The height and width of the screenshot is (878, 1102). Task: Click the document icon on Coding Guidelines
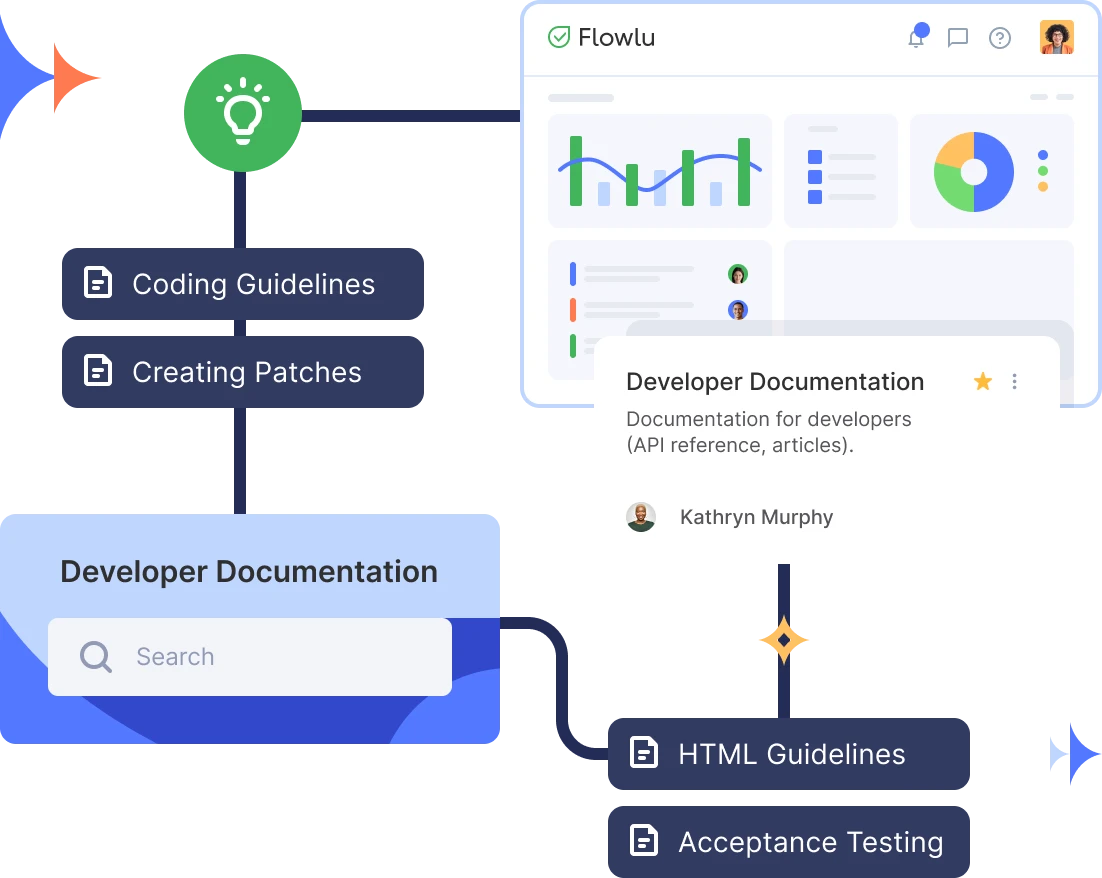(x=97, y=283)
